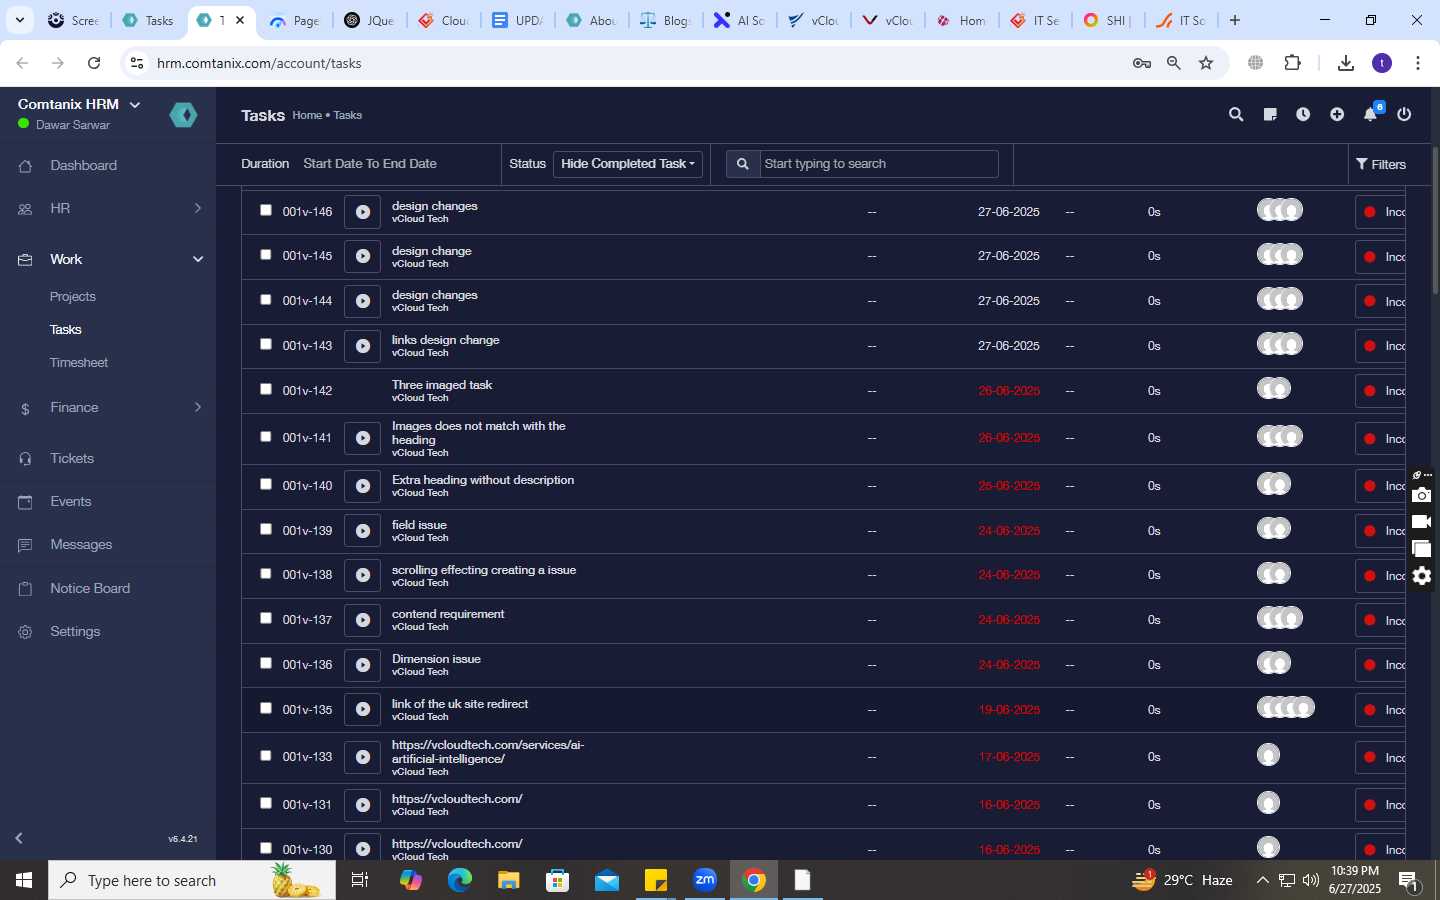This screenshot has height=900, width=1440.
Task: Click the logout power icon
Action: click(1404, 115)
